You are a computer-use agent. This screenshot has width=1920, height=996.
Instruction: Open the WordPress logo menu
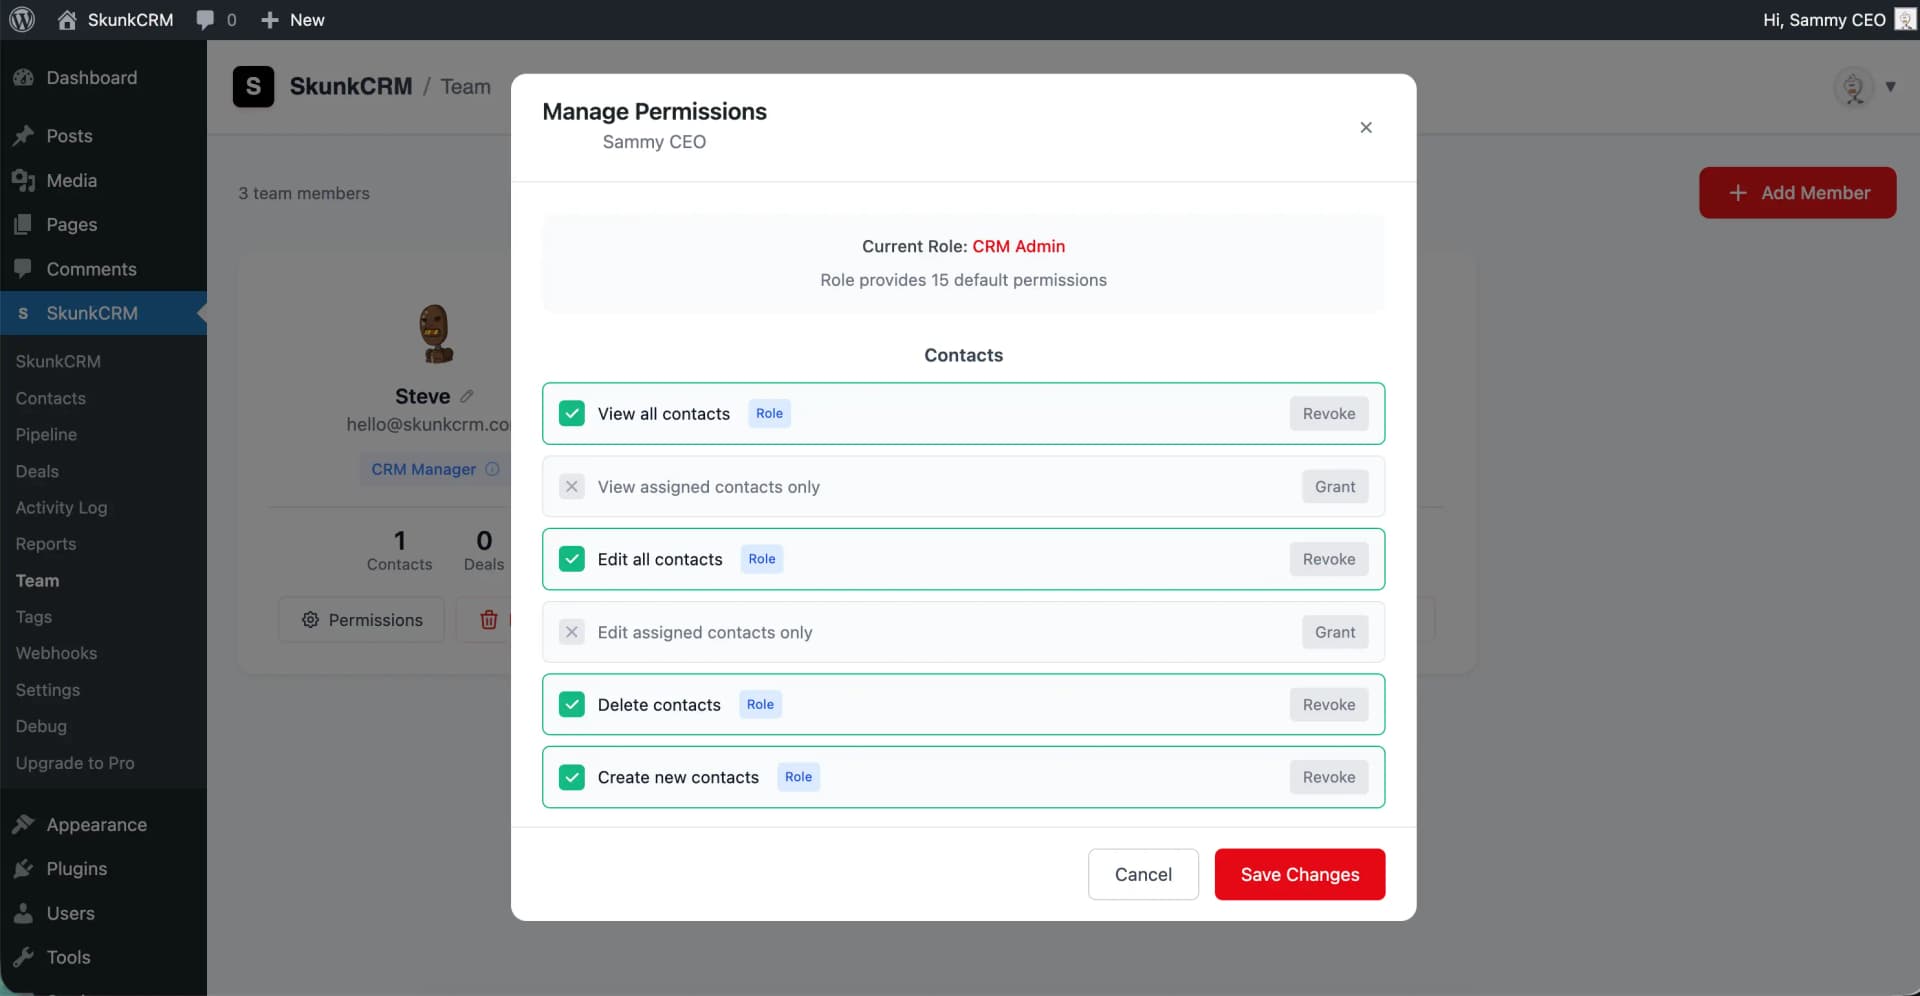[x=22, y=19]
